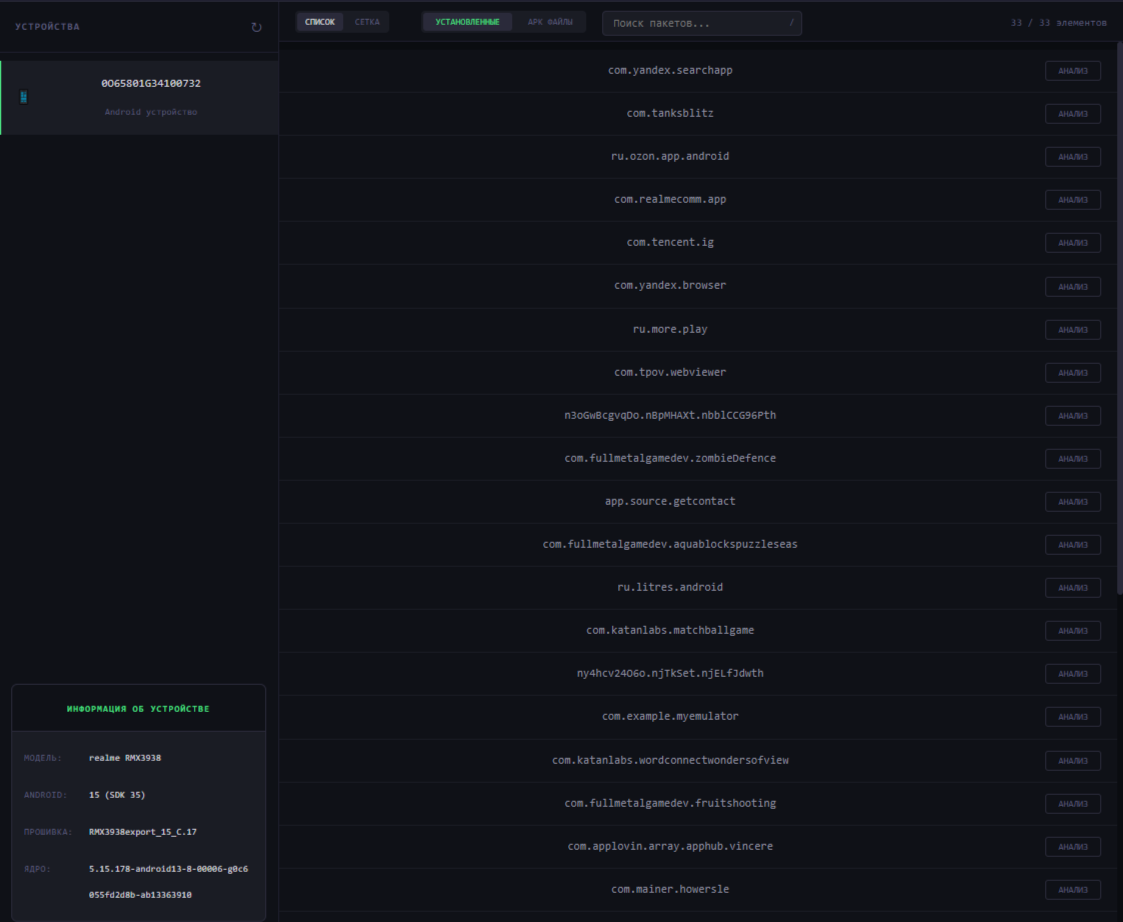Click Анализ for ru.litres.android

(1072, 587)
